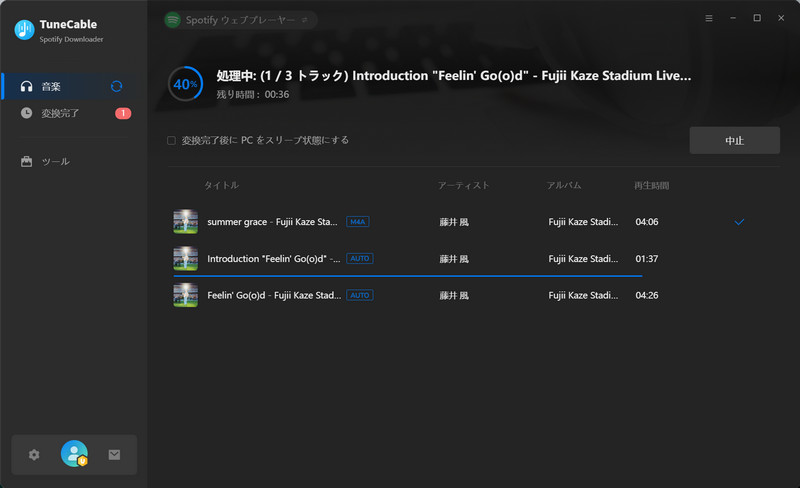This screenshot has width=800, height=488.
Task: Click the タイトル column header
Action: coord(221,185)
